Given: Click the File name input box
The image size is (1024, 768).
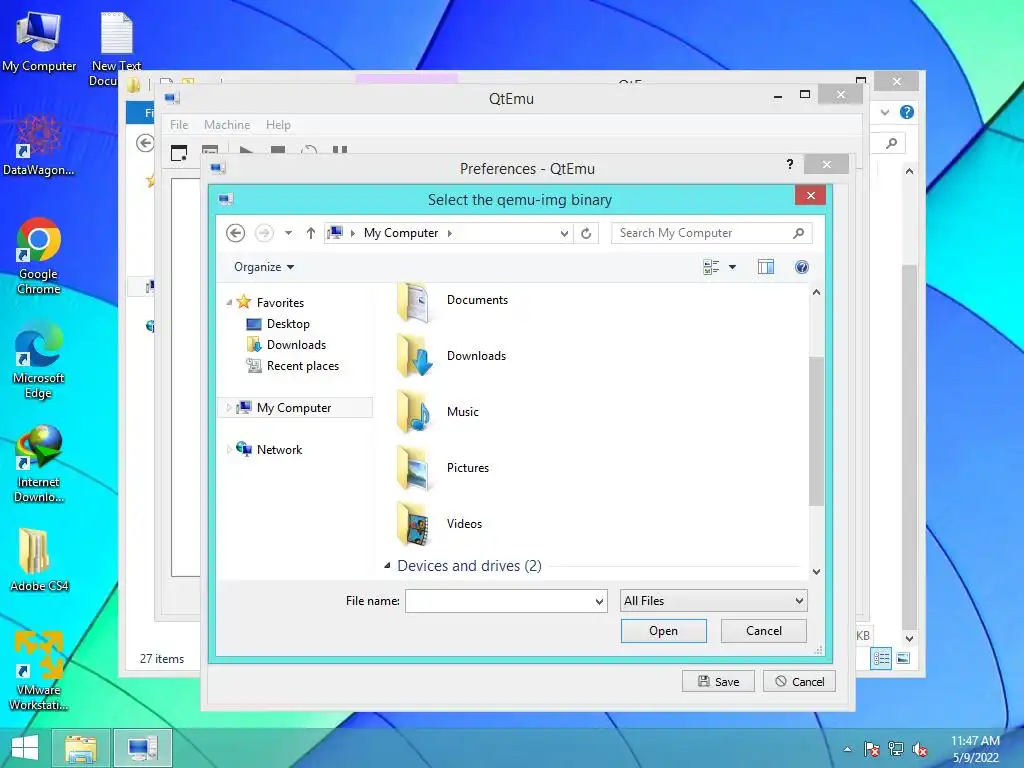Looking at the screenshot, I should click(499, 601).
